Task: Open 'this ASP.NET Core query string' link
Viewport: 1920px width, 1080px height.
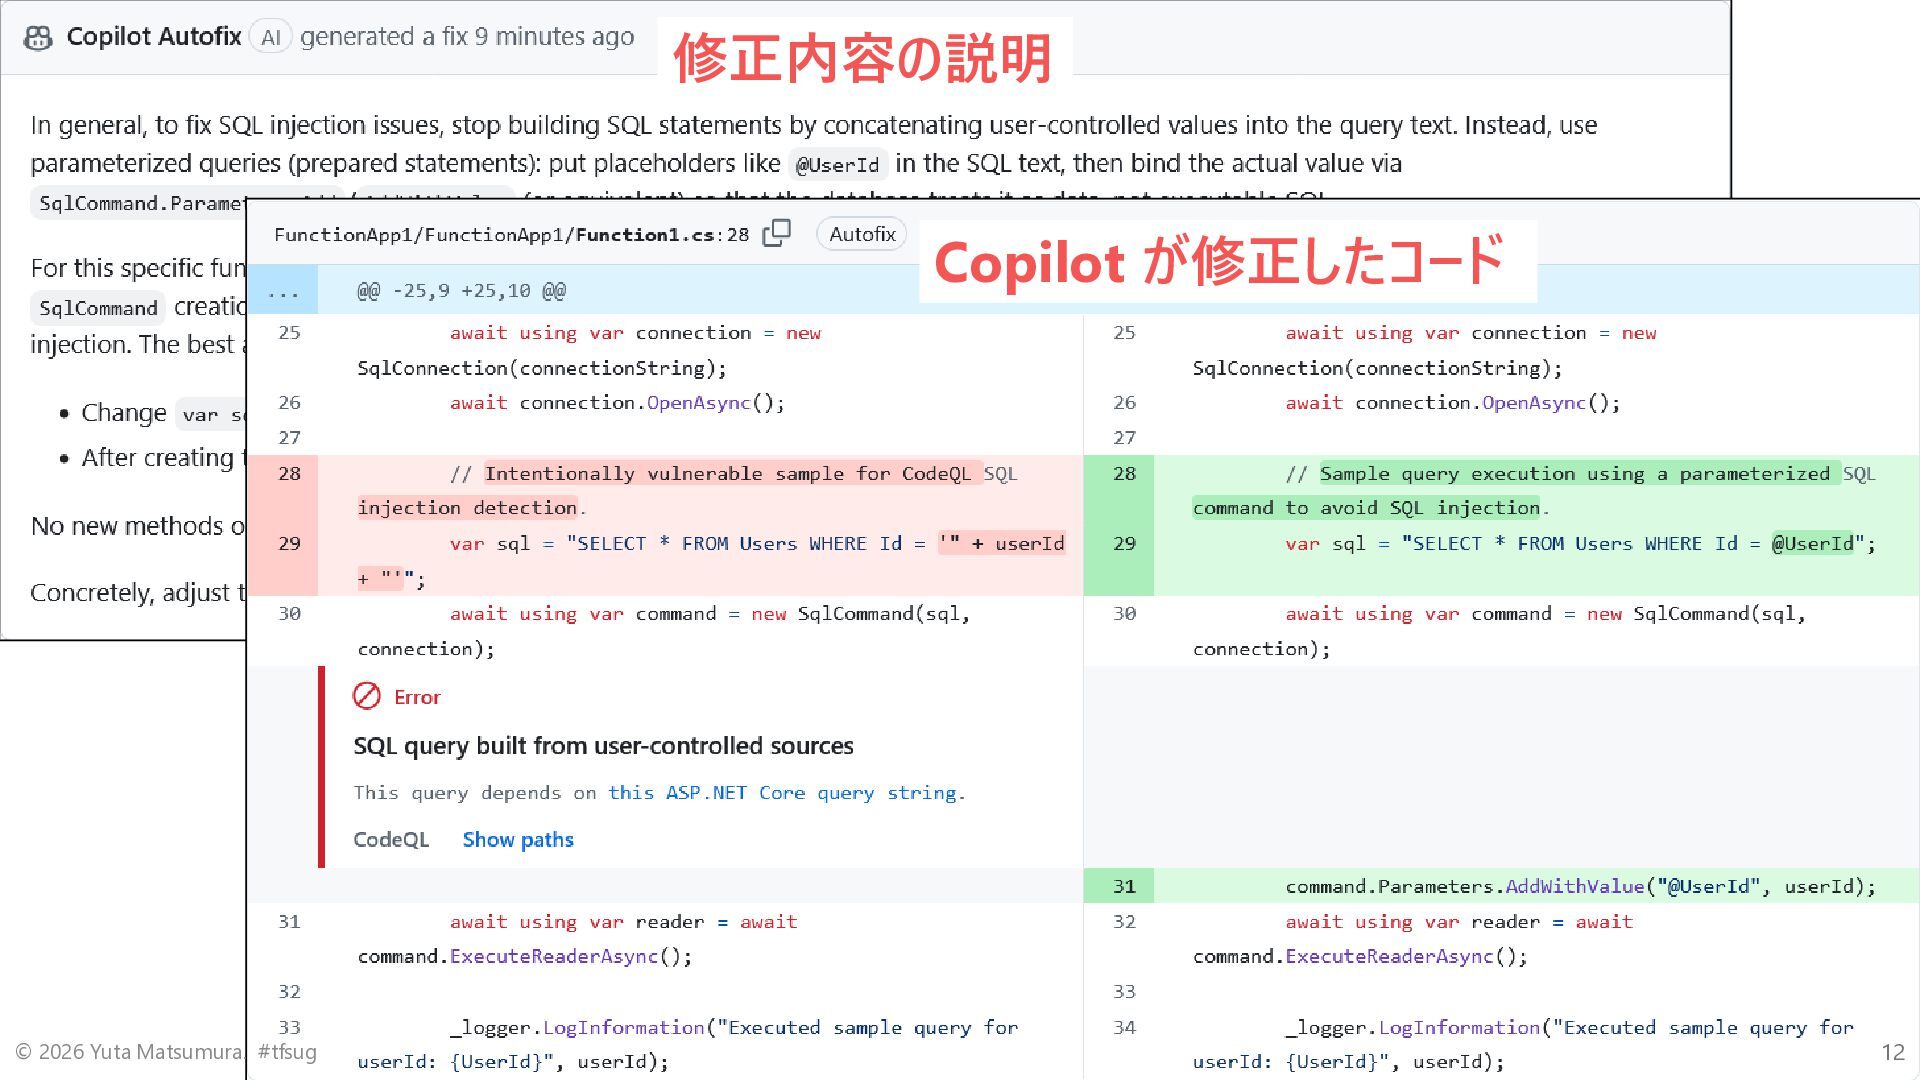Action: 783,793
